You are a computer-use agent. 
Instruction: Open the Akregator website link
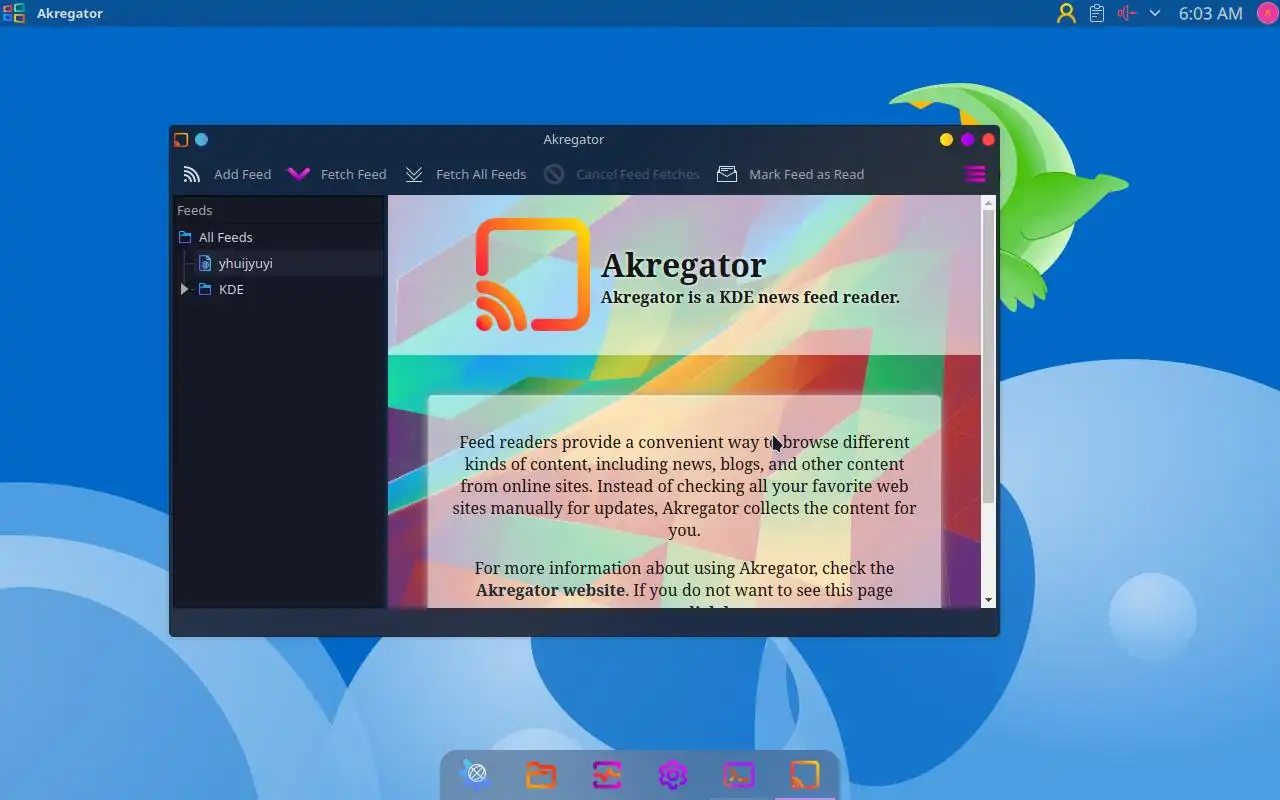(x=550, y=590)
